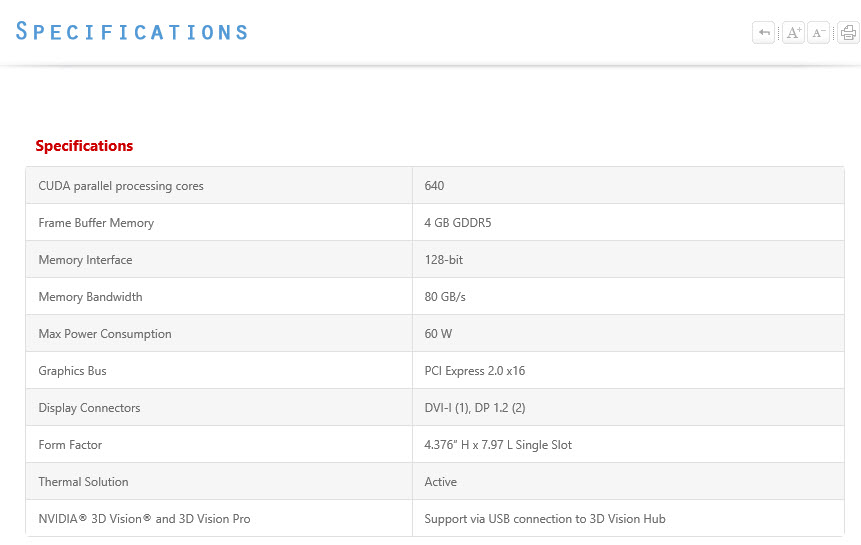Screen dimensions: 861x545
Task: Click the red Specifications table heading
Action: click(x=84, y=146)
